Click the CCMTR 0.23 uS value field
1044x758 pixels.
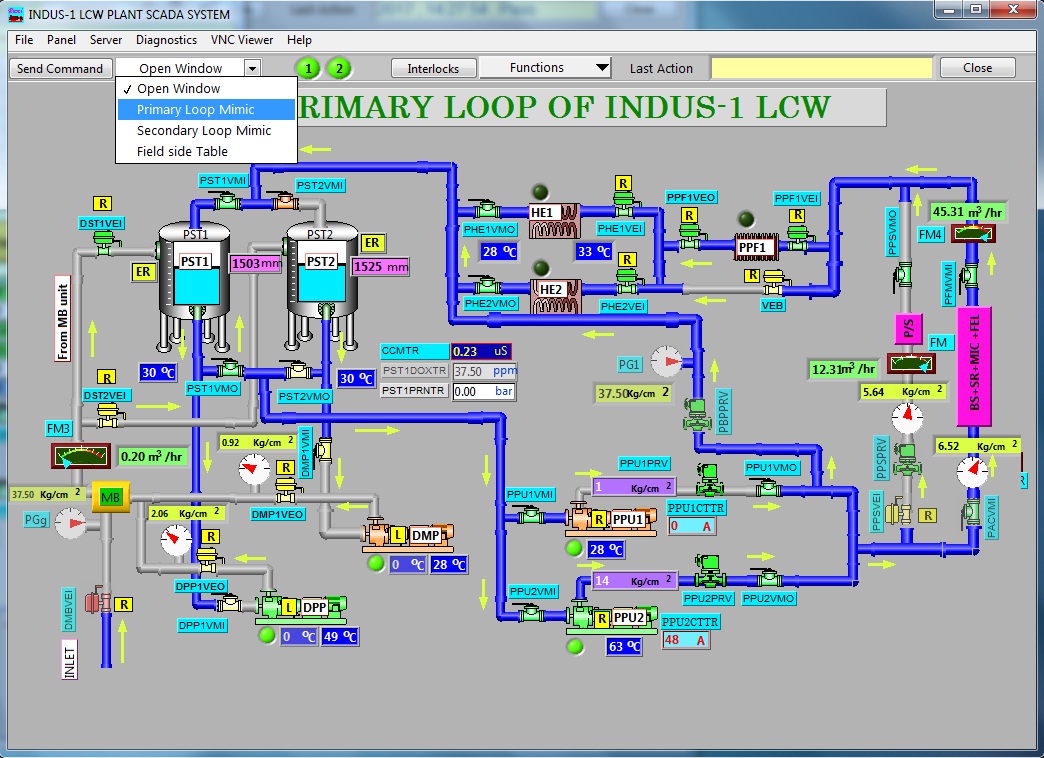click(x=481, y=351)
